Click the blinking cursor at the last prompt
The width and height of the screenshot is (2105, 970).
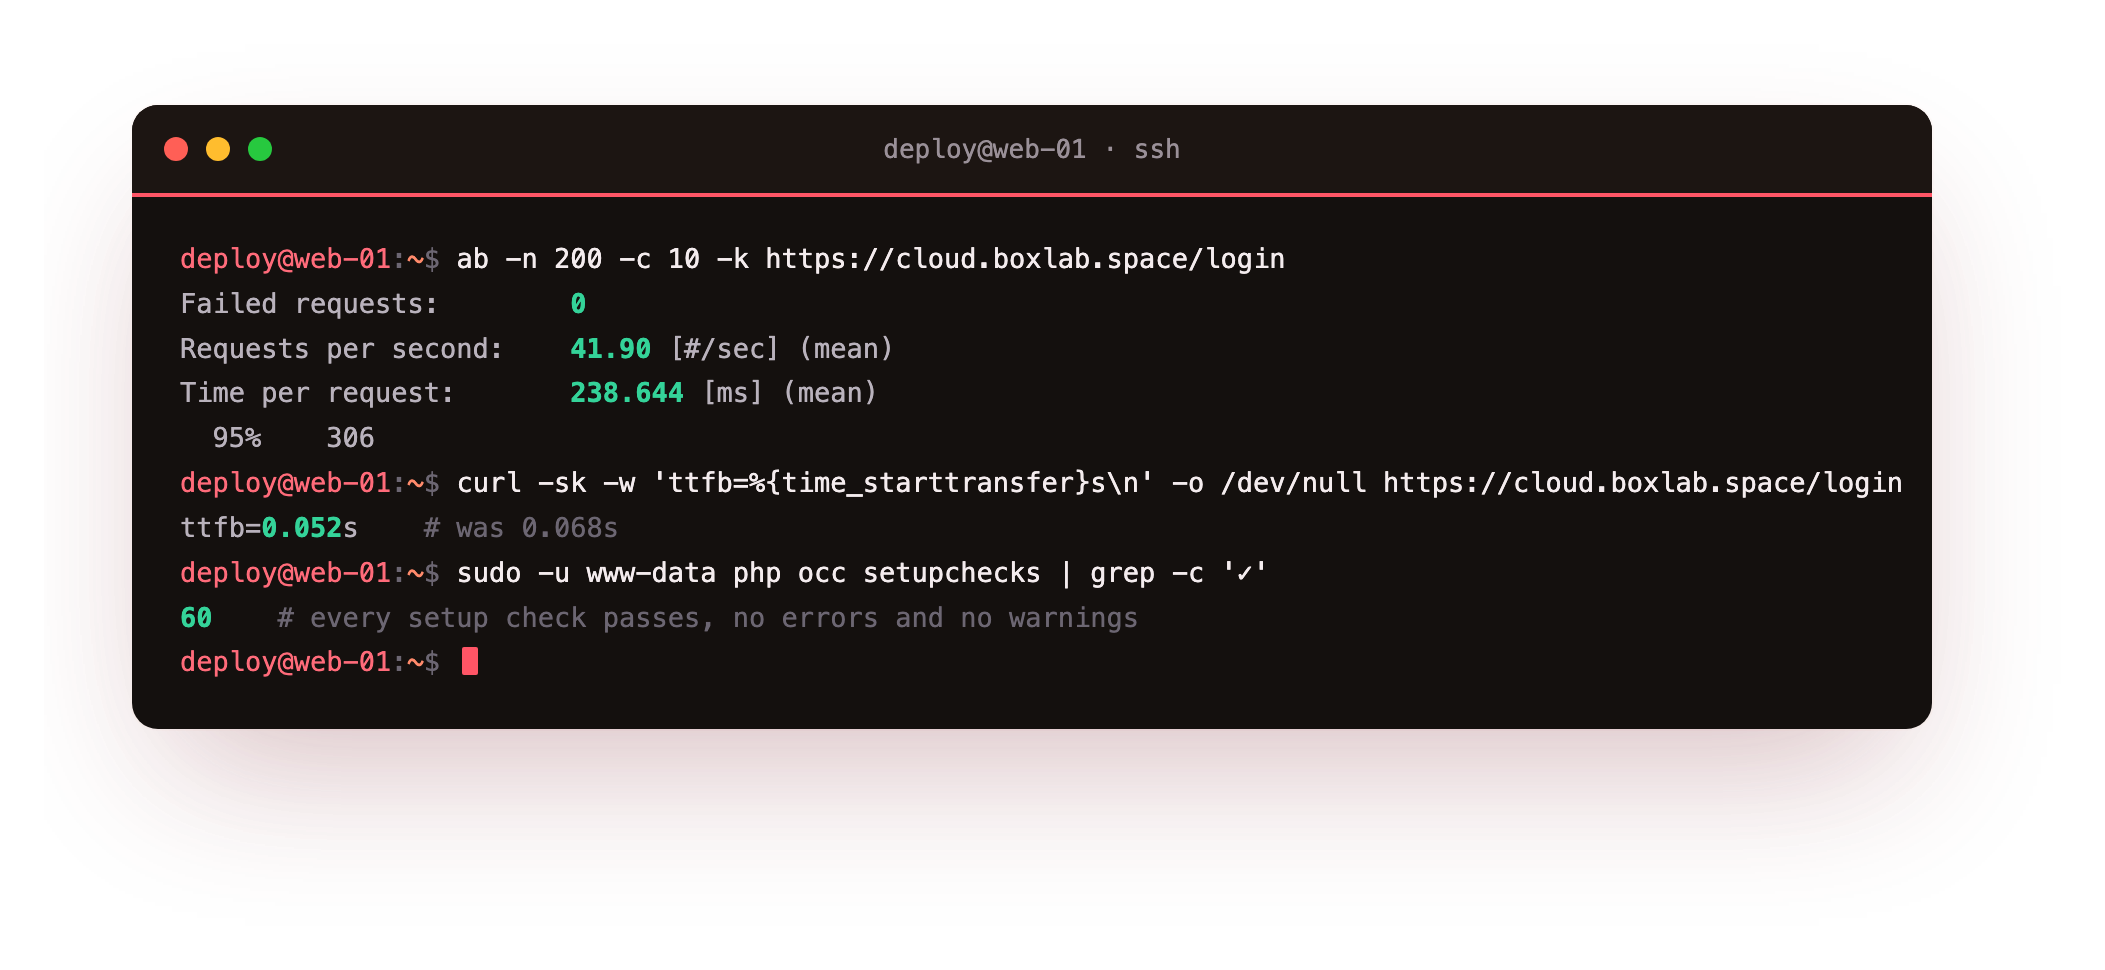[x=470, y=661]
